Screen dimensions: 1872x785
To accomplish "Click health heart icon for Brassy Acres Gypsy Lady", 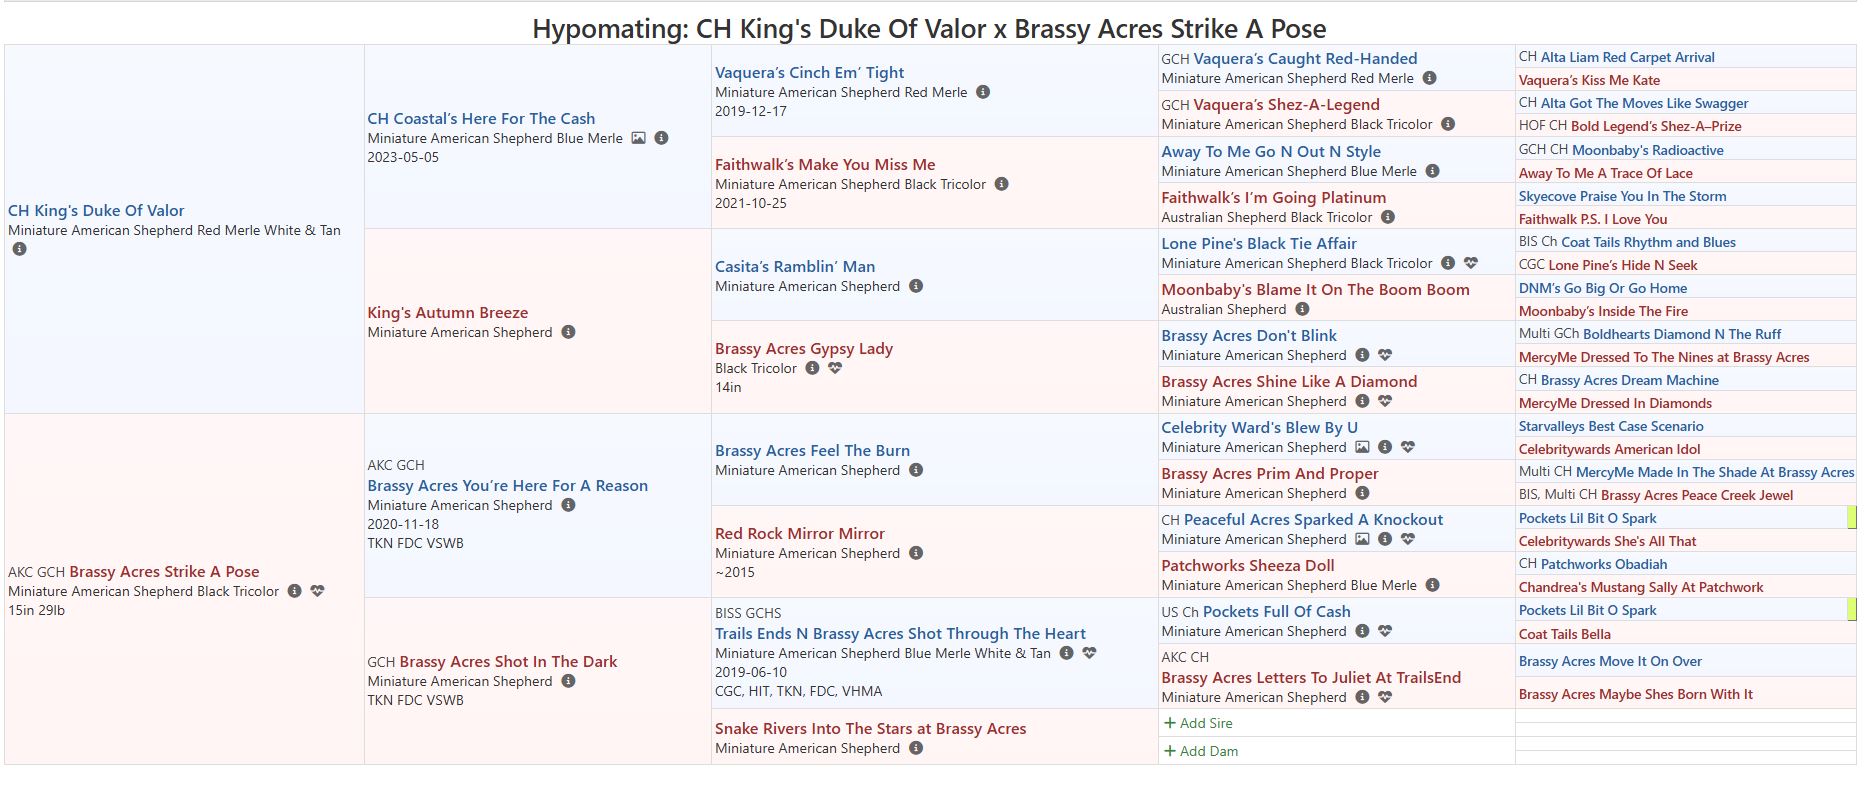I will [x=835, y=368].
